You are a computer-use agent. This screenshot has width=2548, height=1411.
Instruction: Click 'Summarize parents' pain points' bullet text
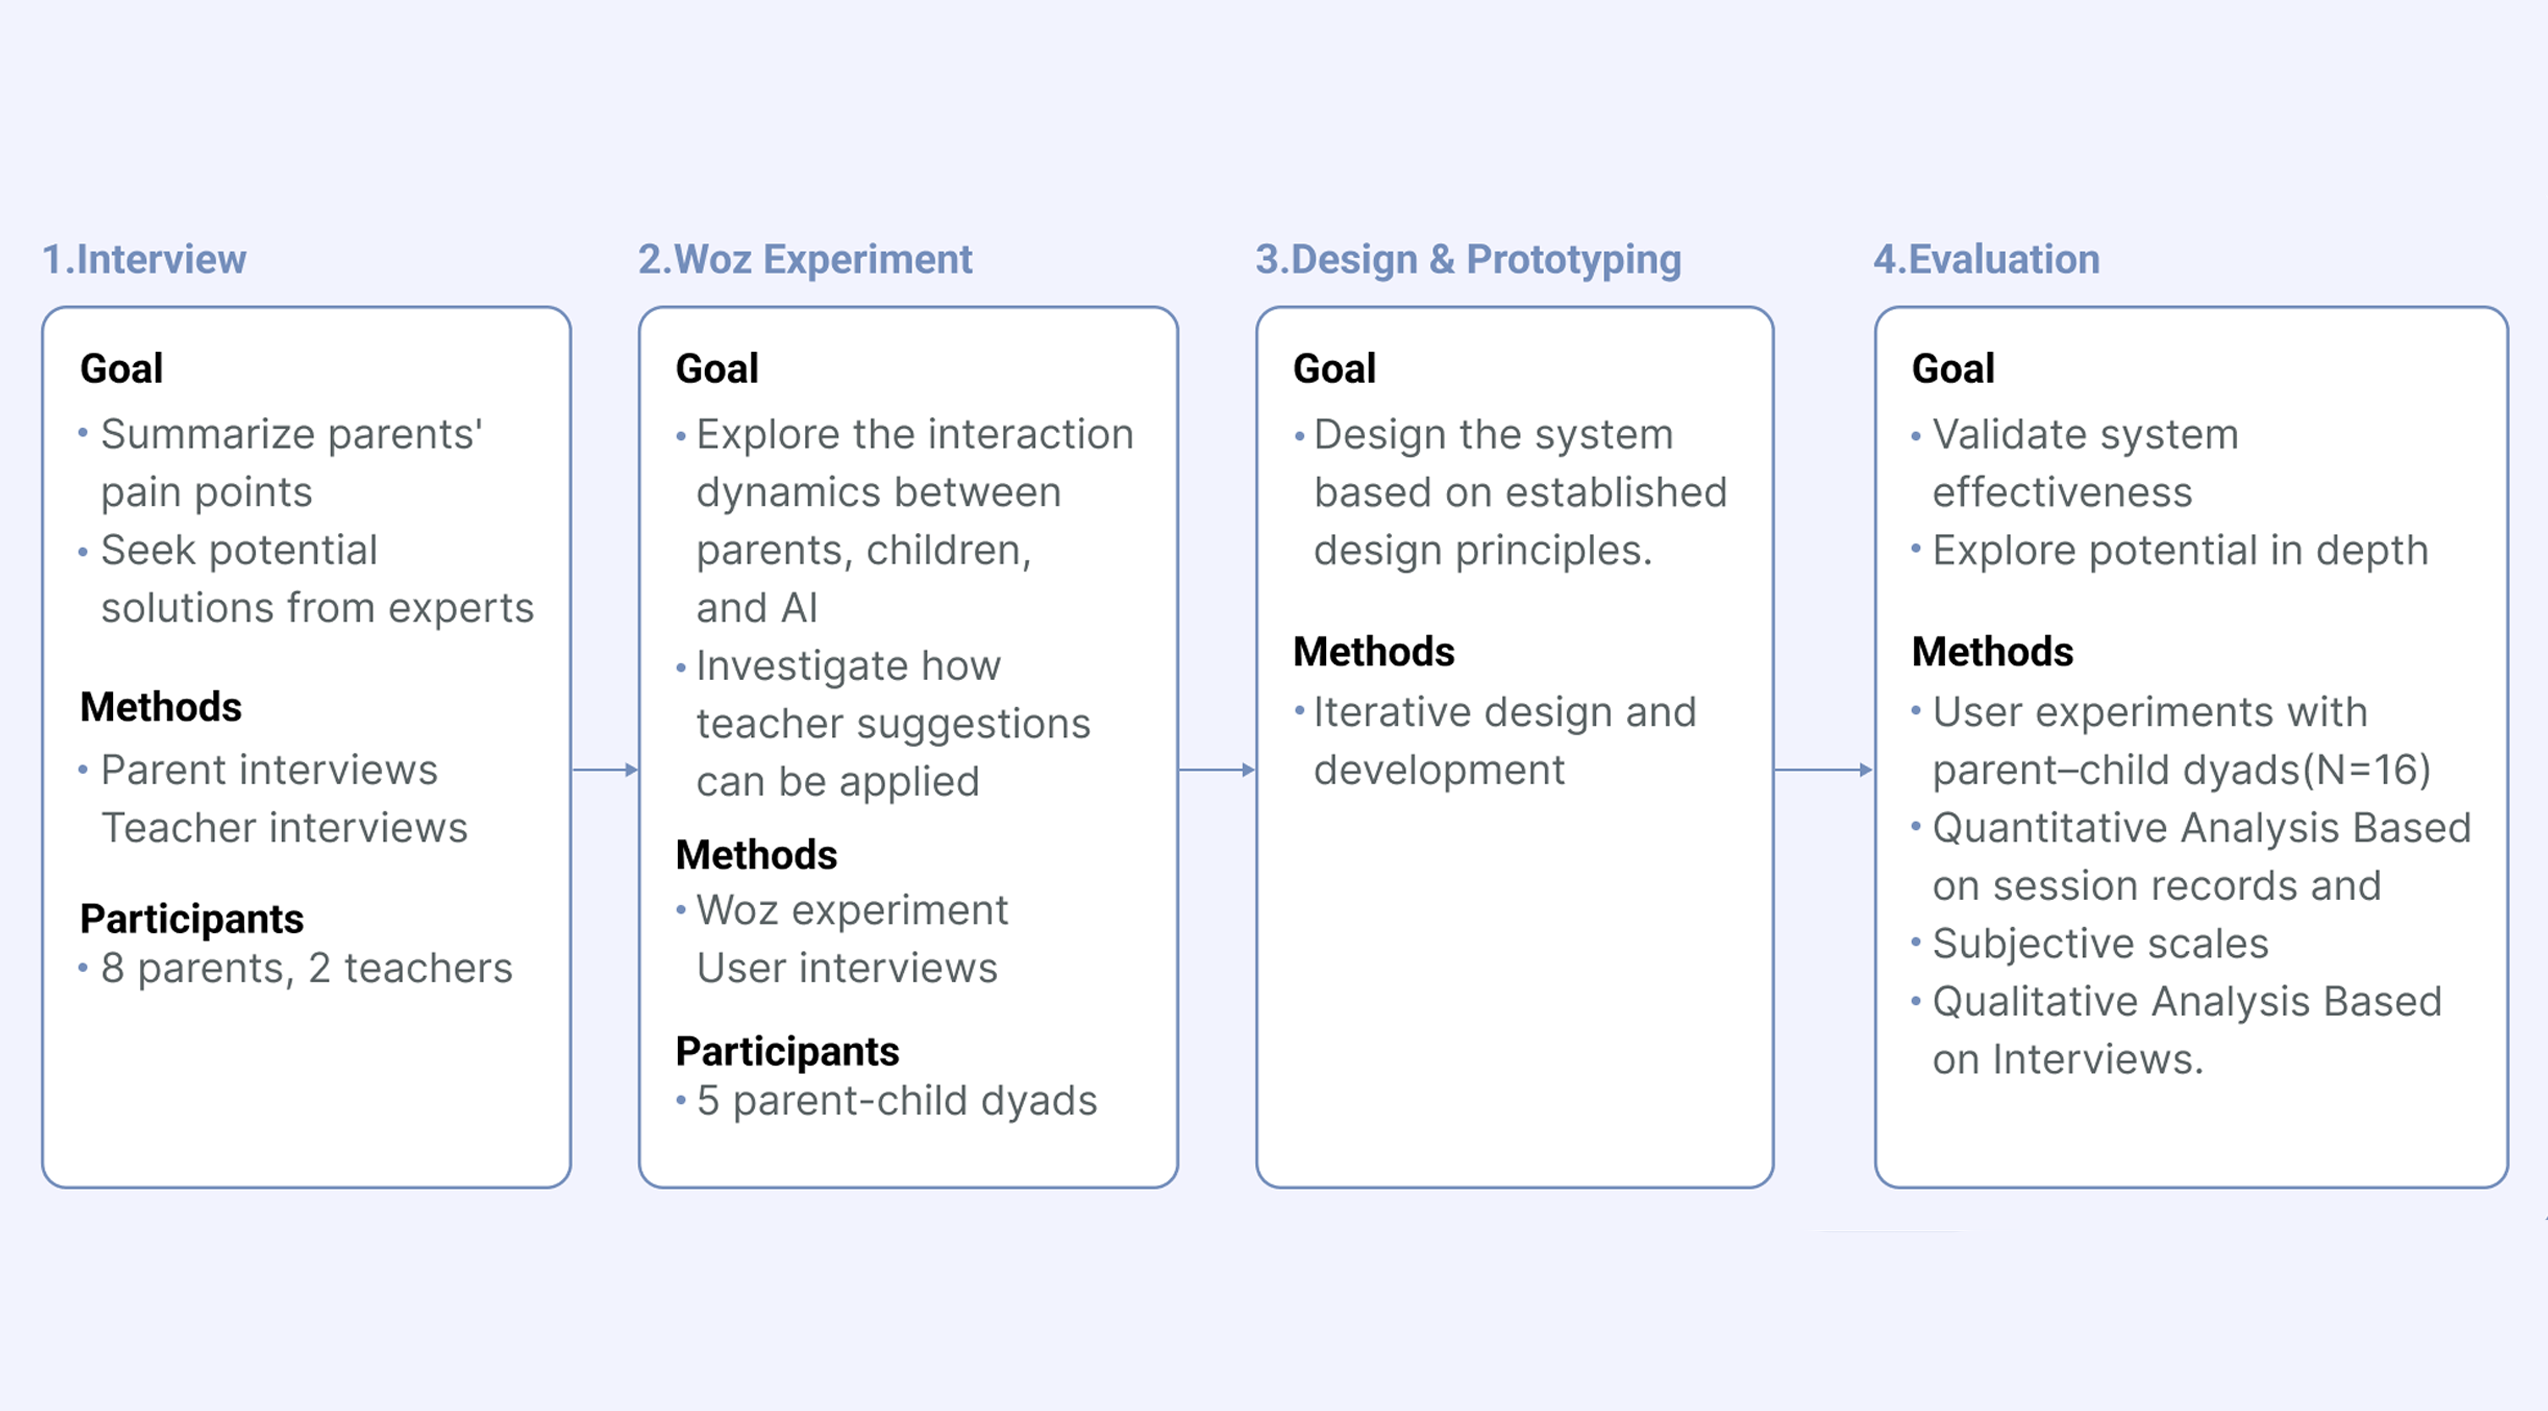coord(291,463)
